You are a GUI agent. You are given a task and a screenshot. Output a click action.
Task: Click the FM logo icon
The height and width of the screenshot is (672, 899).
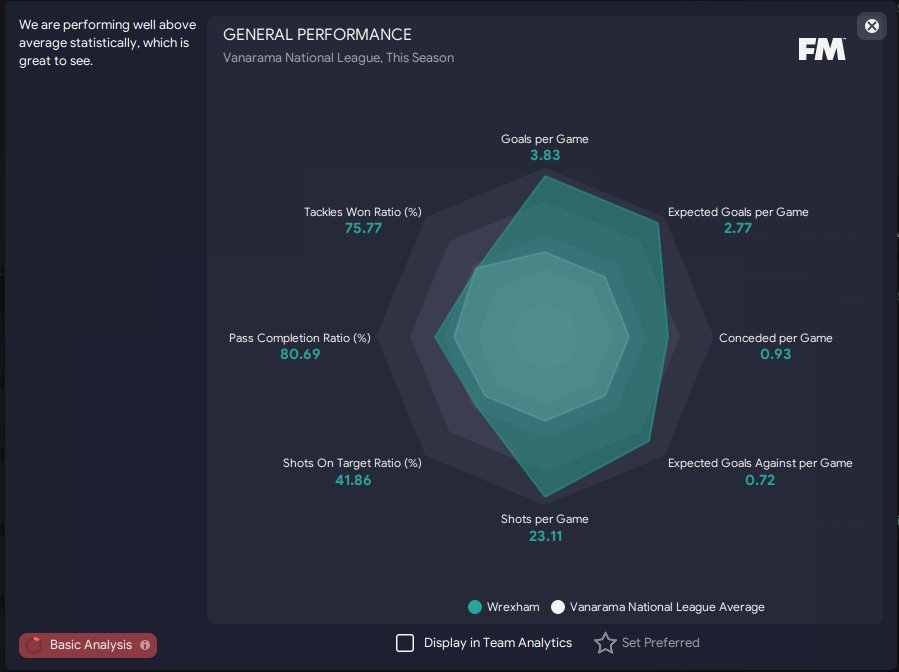coord(822,49)
